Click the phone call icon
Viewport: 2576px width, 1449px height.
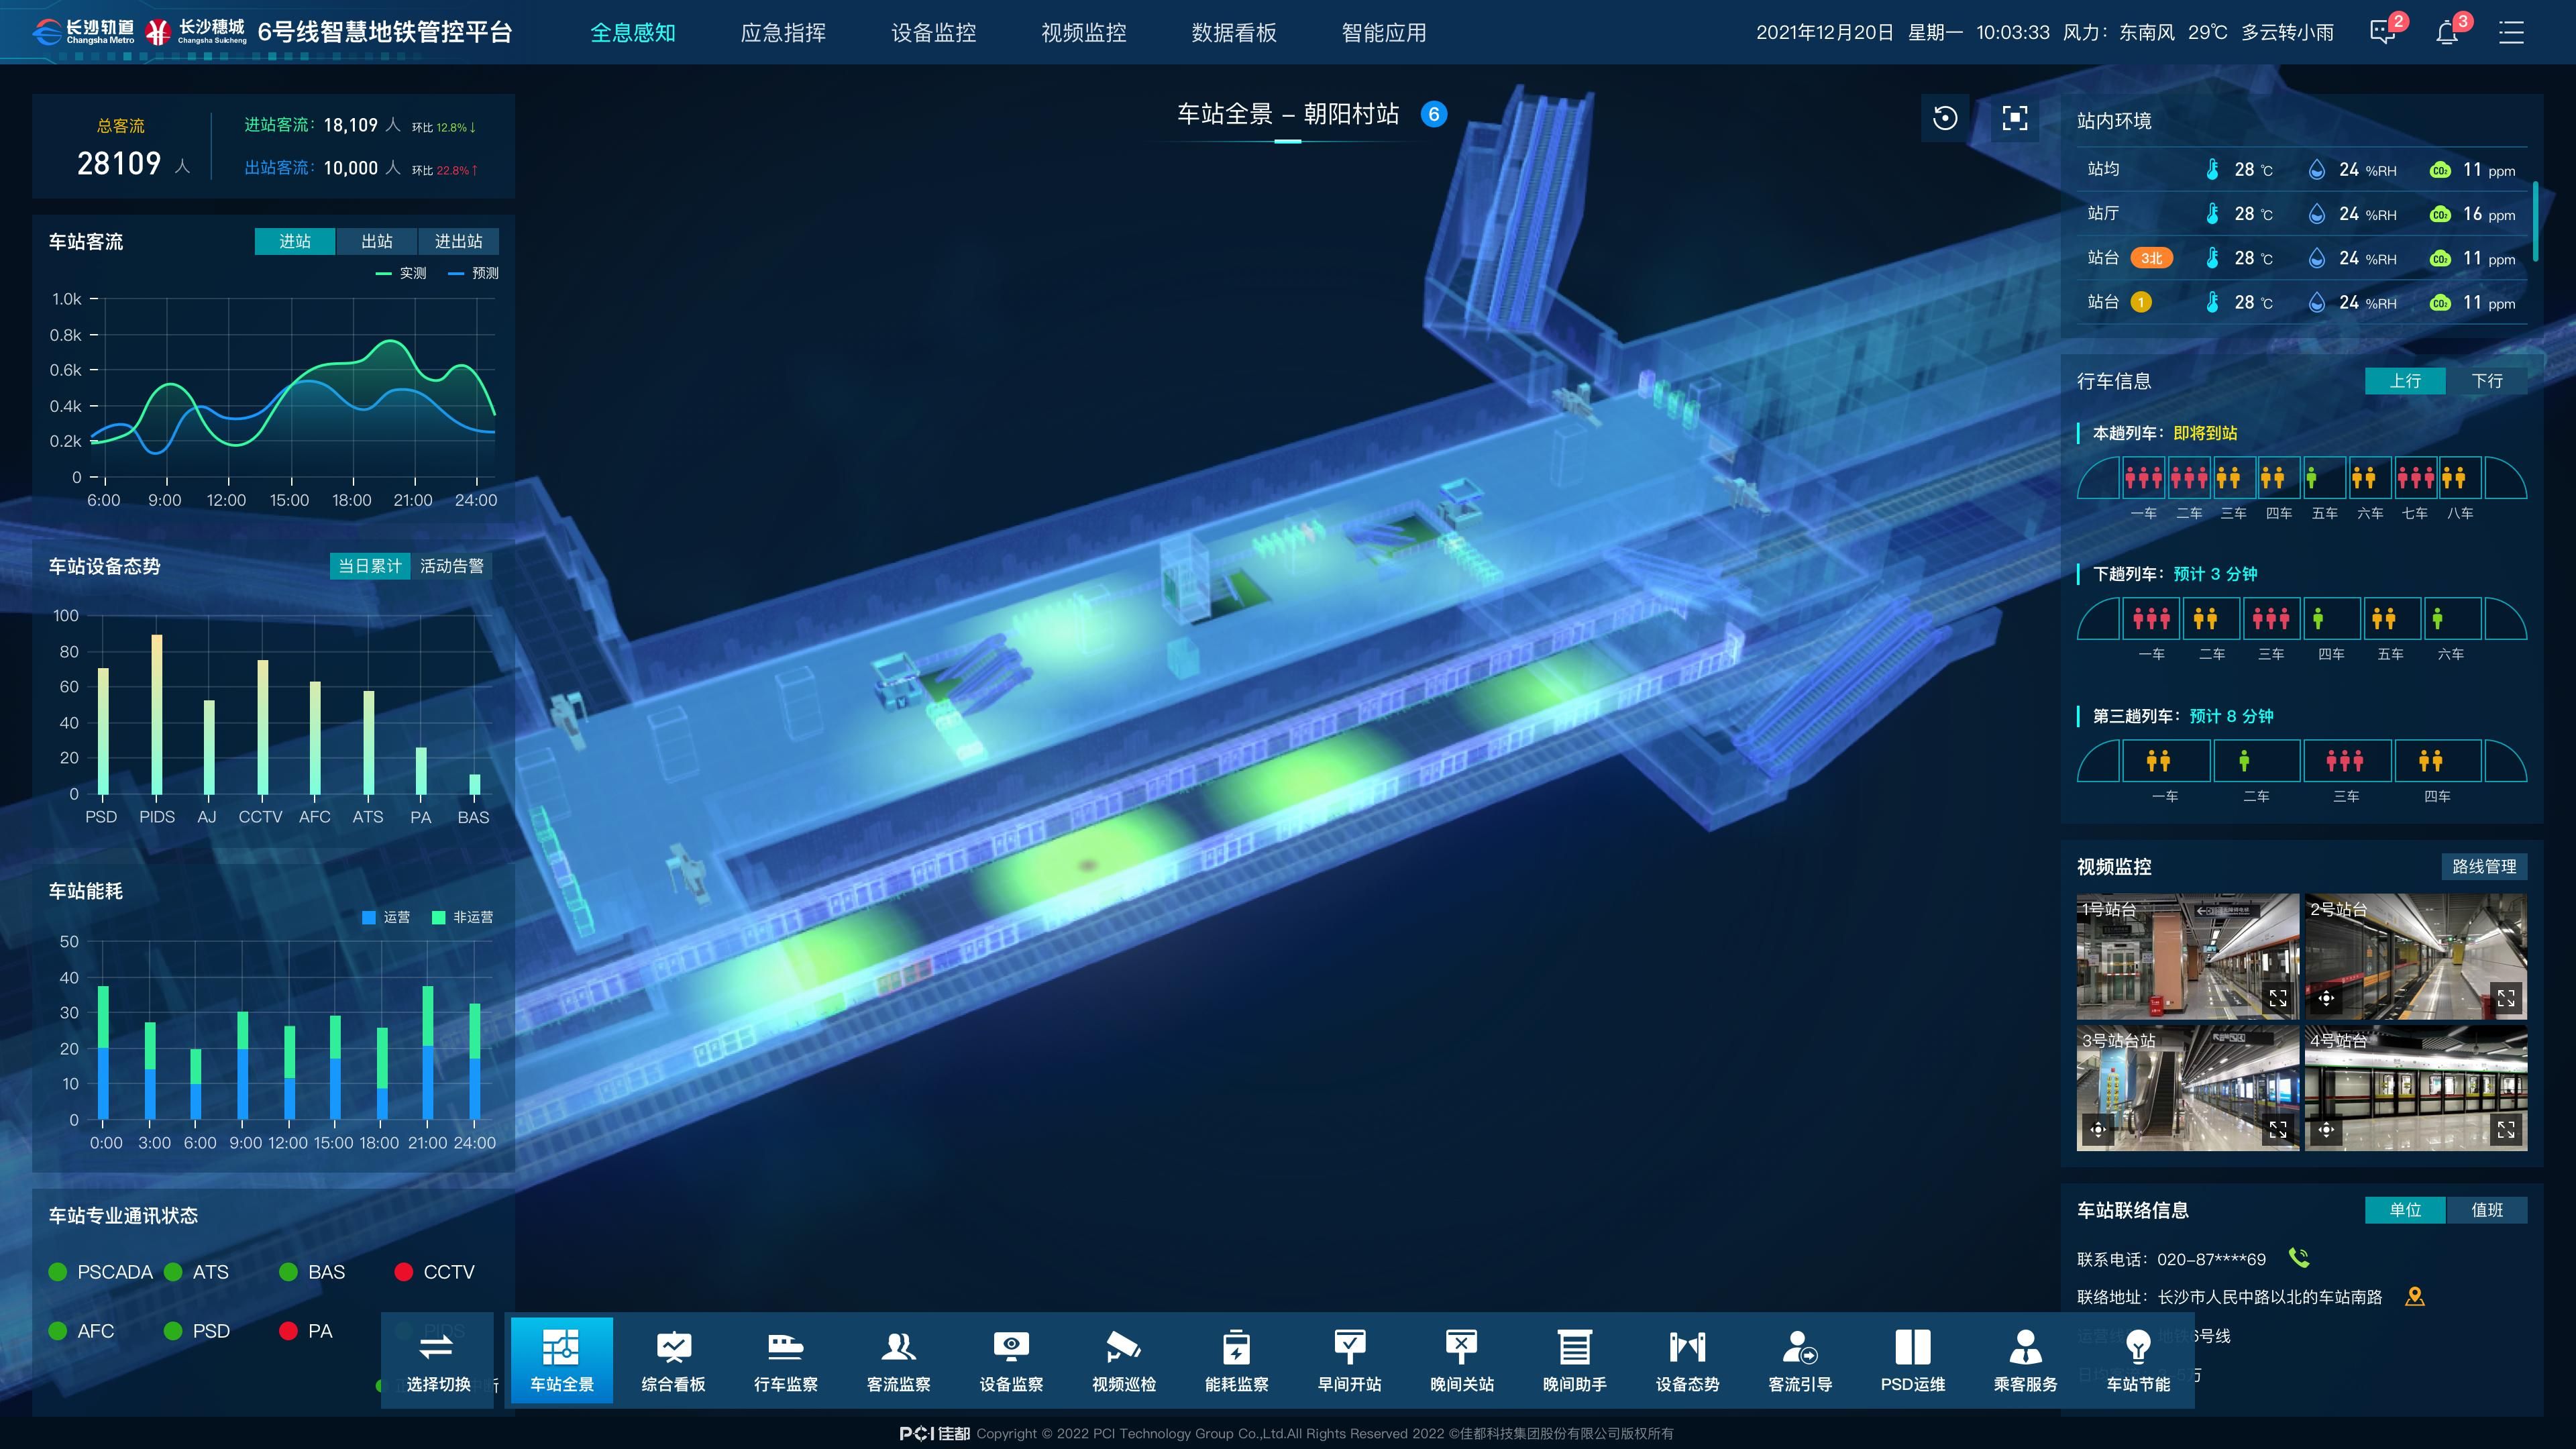[2299, 1257]
